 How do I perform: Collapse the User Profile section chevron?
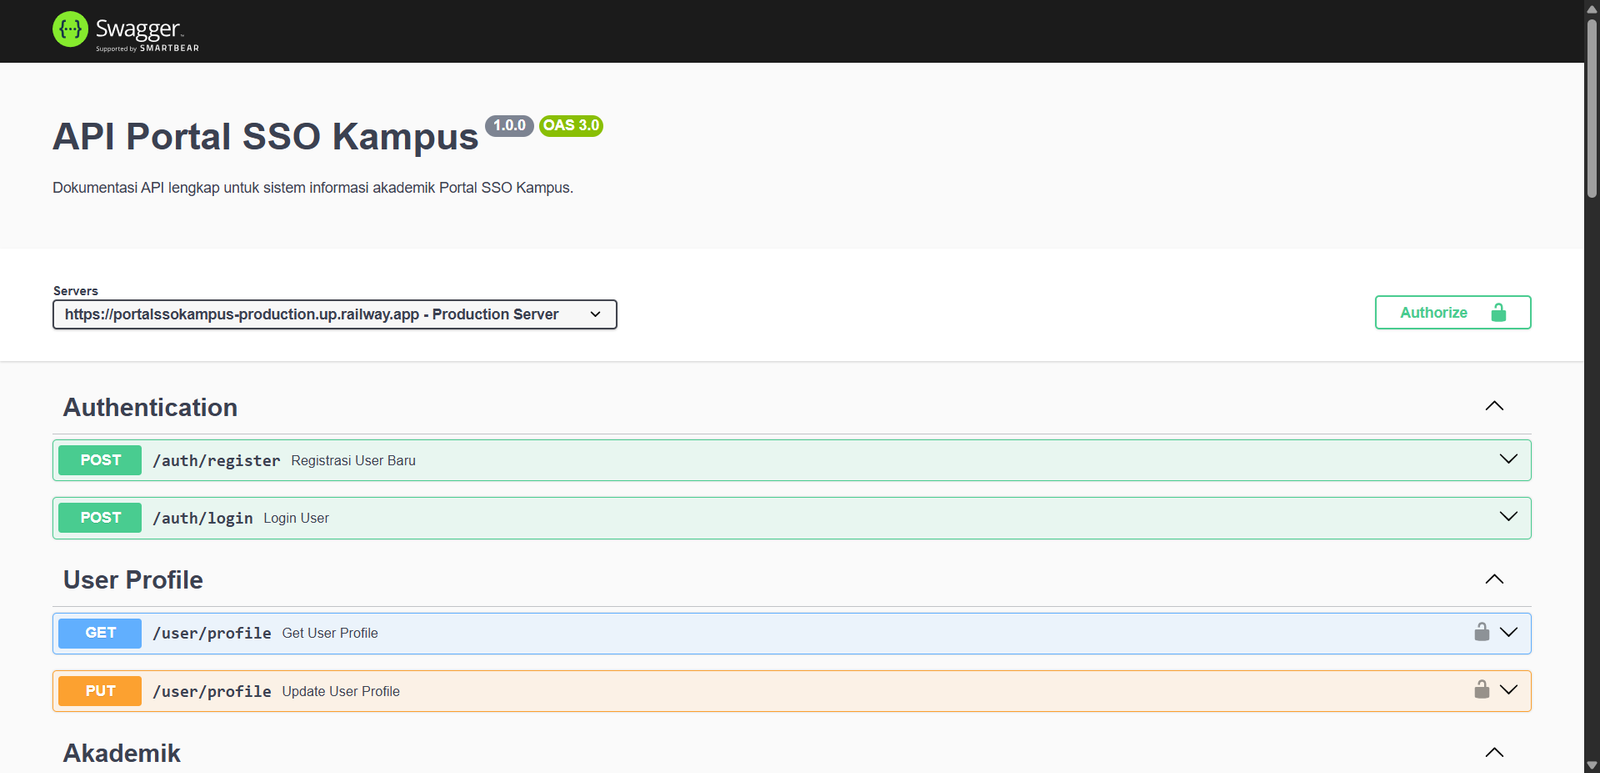click(1494, 580)
